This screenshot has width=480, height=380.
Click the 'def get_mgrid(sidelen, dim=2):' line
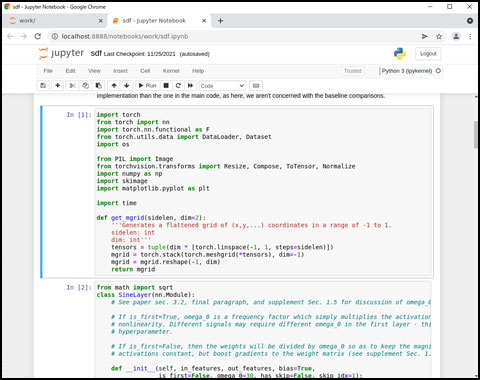(151, 218)
